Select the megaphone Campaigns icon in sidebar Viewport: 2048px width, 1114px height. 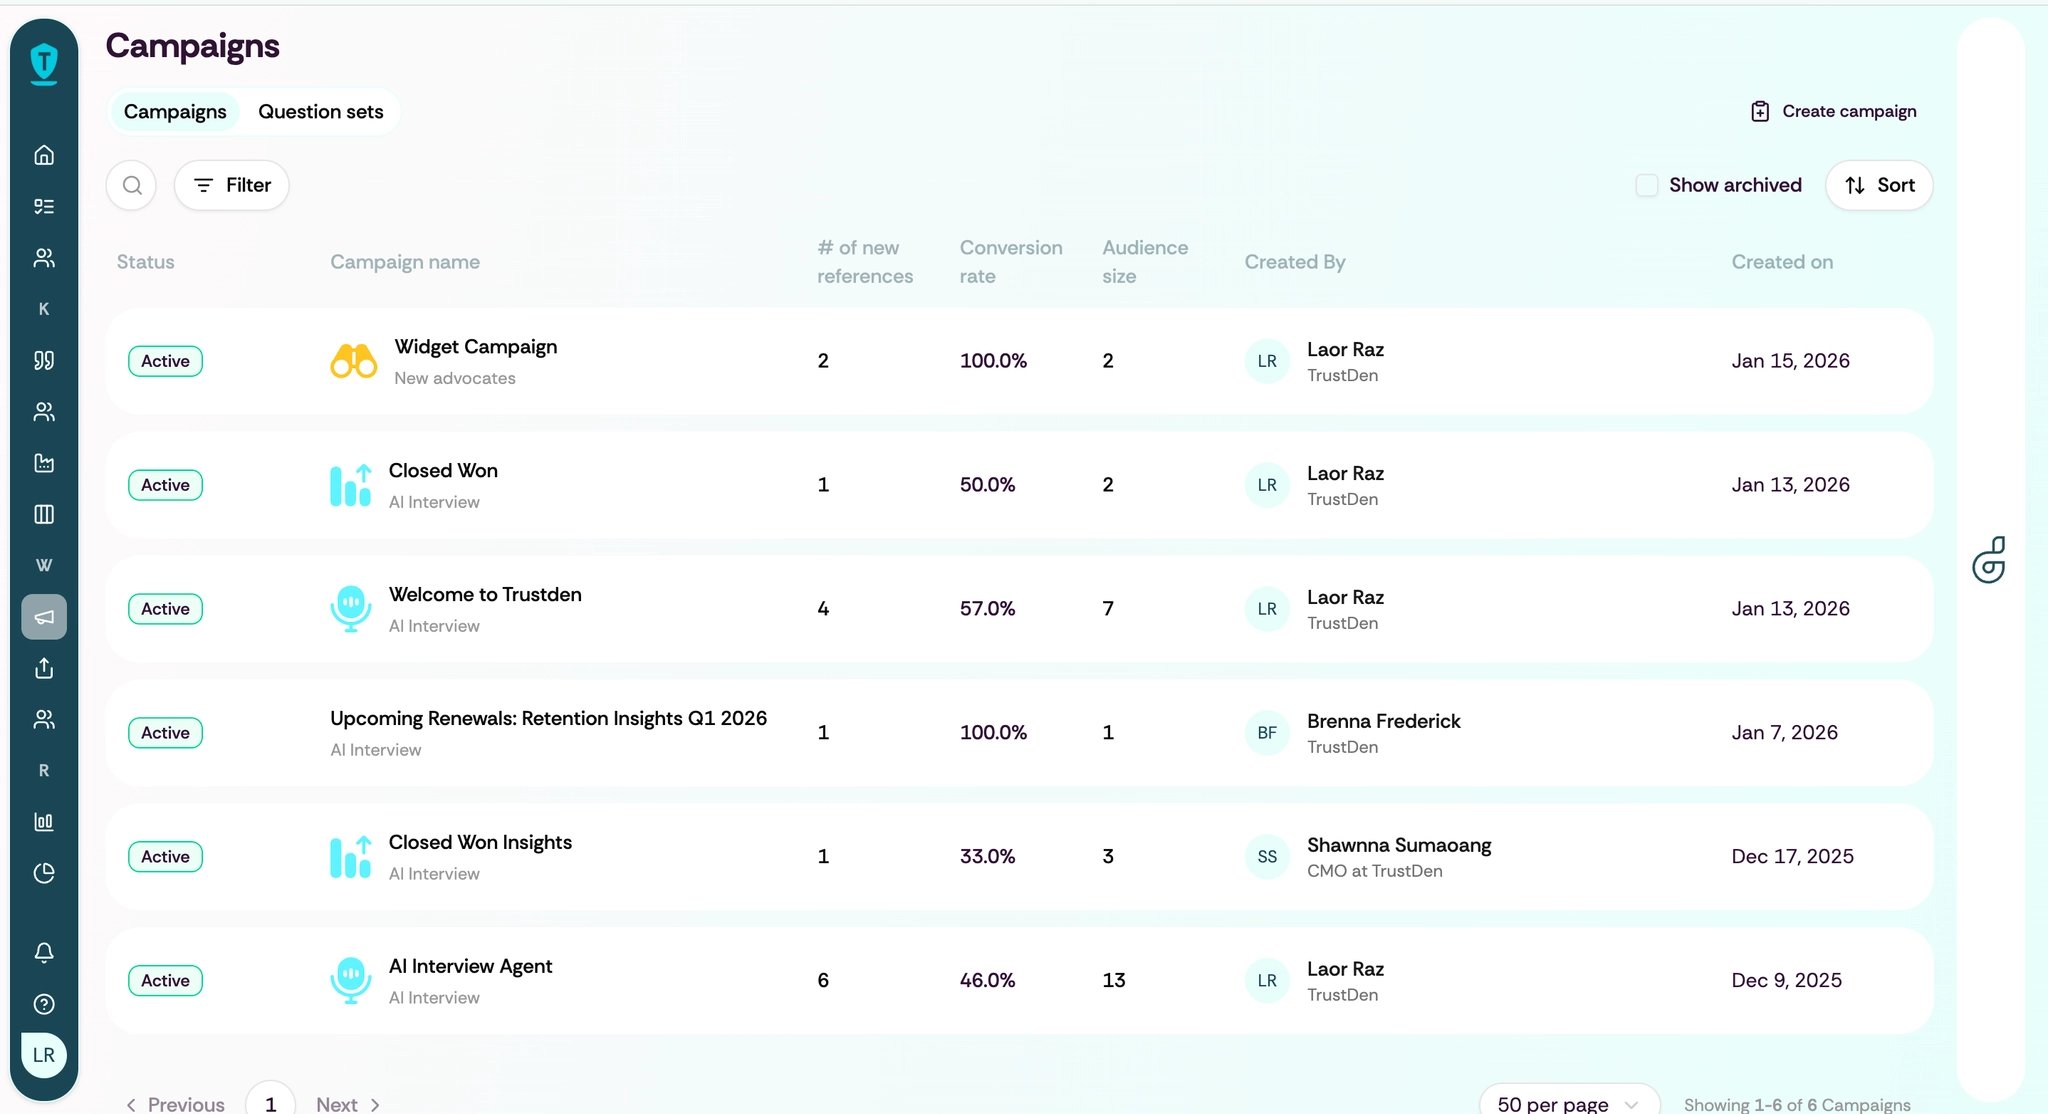coord(44,617)
